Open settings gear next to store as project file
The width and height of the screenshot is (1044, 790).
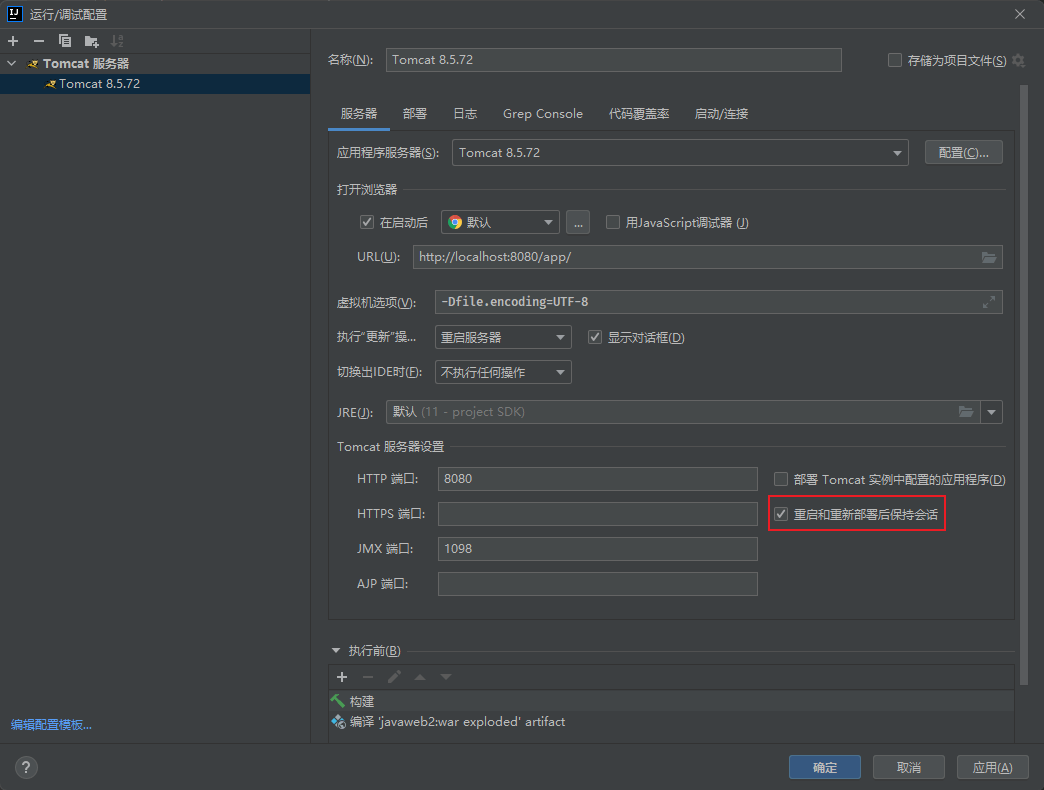1019,61
